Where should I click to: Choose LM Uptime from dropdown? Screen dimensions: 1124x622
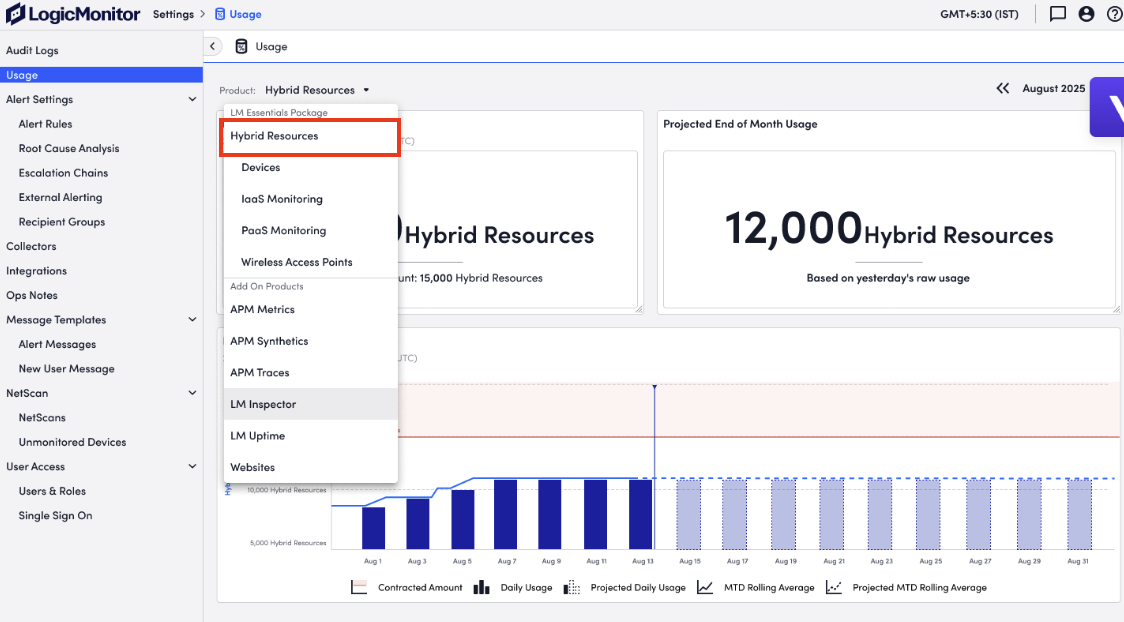[x=310, y=435]
